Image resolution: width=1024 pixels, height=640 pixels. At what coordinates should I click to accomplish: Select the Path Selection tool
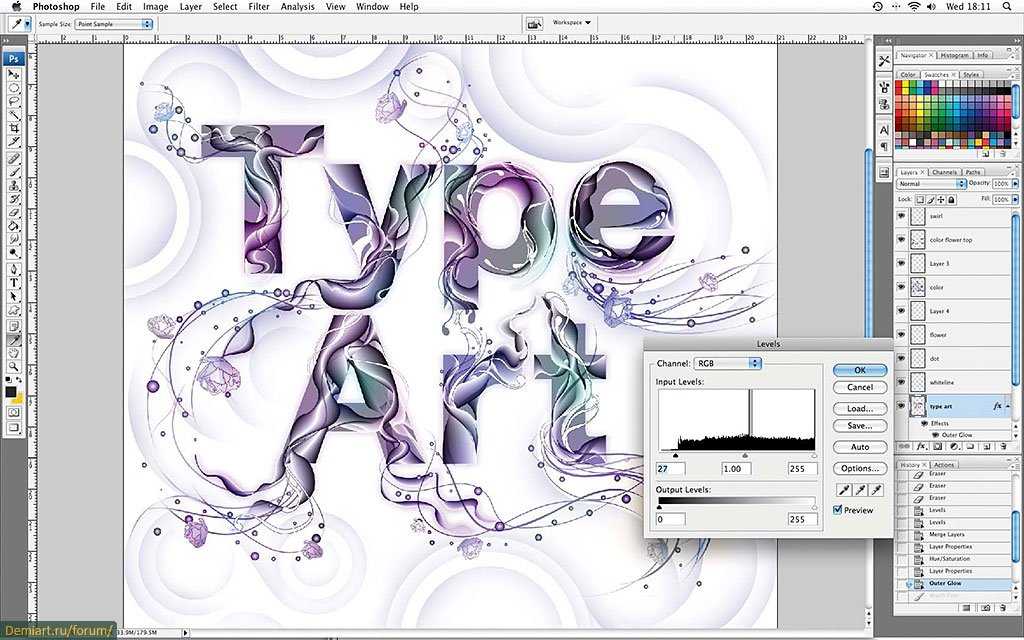pyautogui.click(x=14, y=296)
